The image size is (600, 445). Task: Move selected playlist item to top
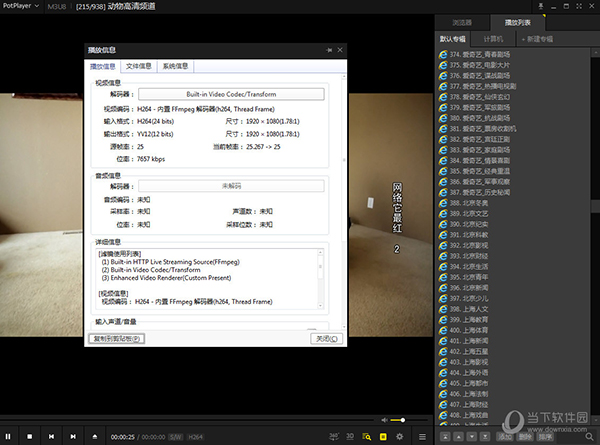tap(445, 437)
